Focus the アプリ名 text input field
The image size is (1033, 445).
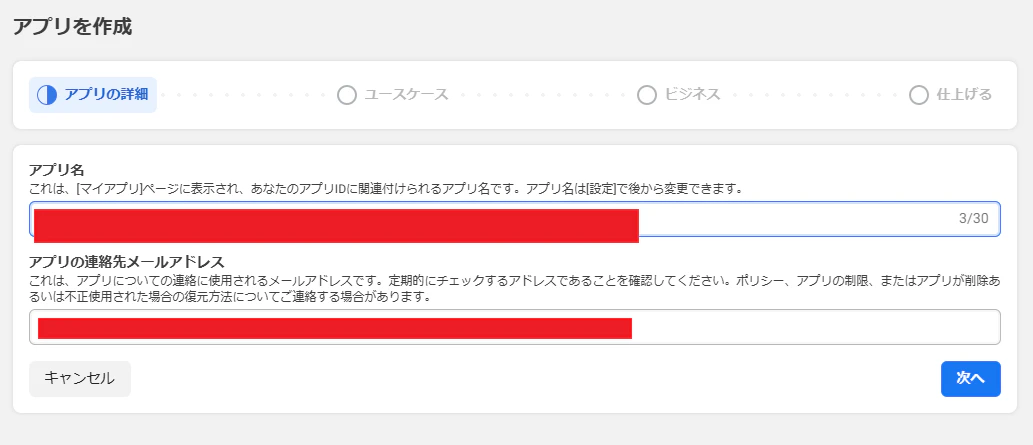(x=515, y=219)
